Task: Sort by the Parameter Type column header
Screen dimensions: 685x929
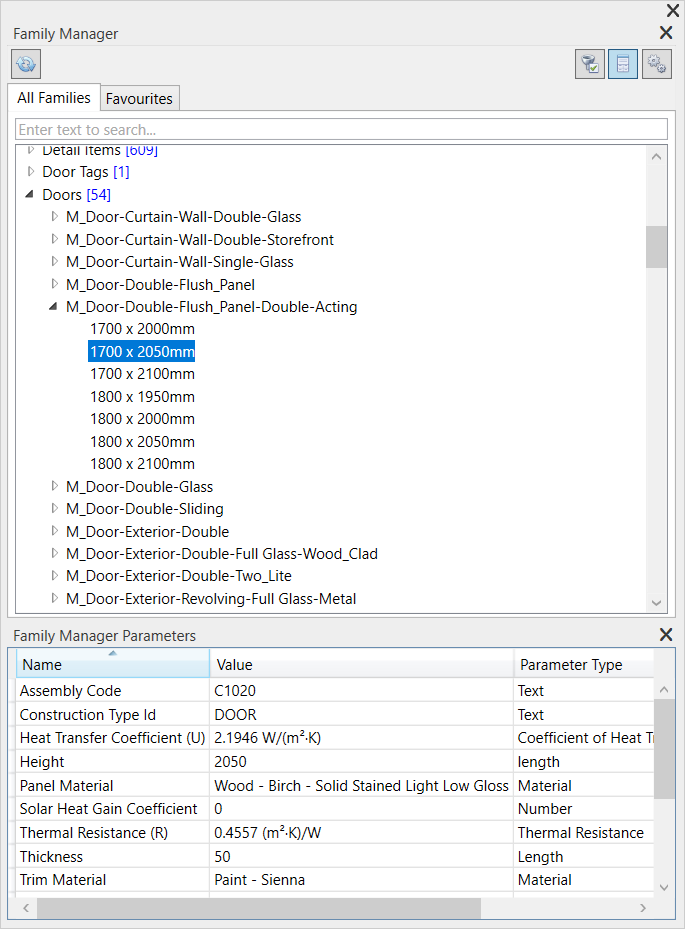Action: pyautogui.click(x=584, y=664)
